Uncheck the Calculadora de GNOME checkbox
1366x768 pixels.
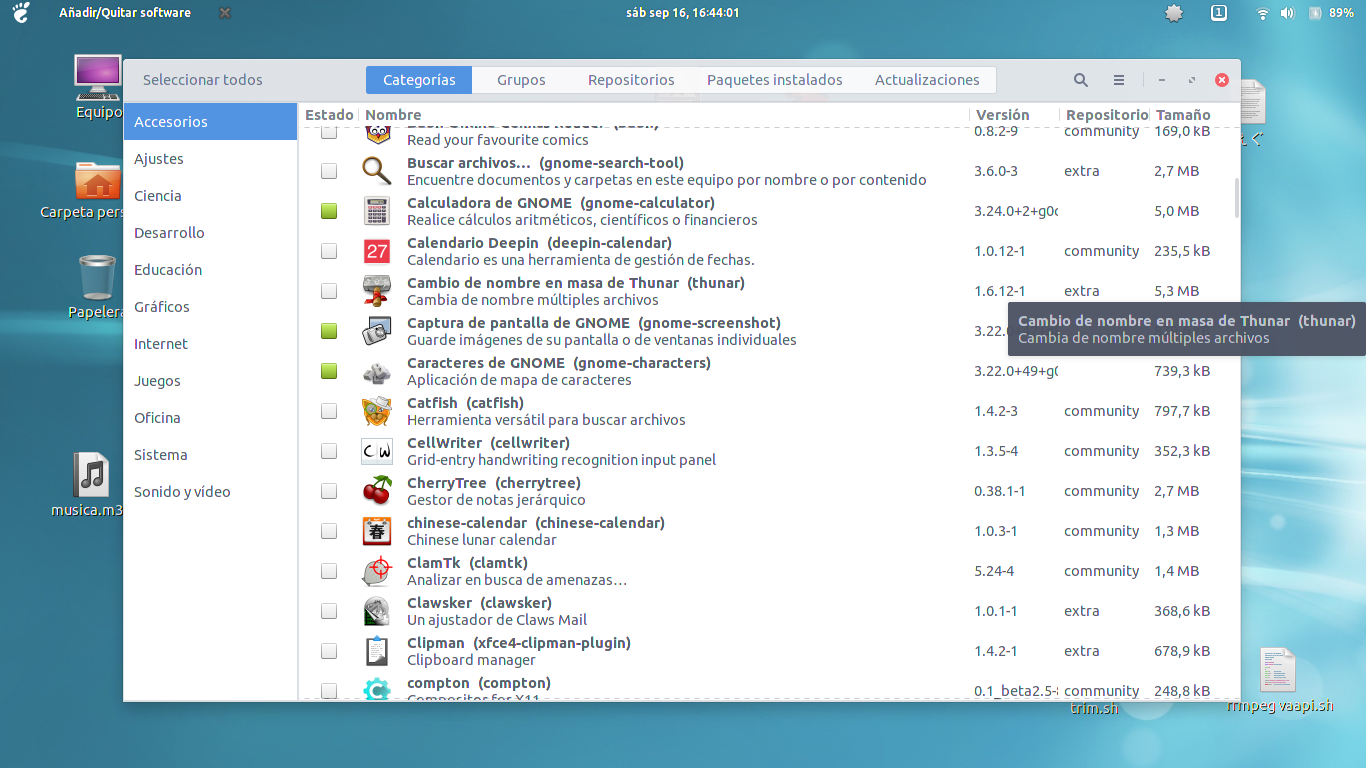pyautogui.click(x=329, y=211)
